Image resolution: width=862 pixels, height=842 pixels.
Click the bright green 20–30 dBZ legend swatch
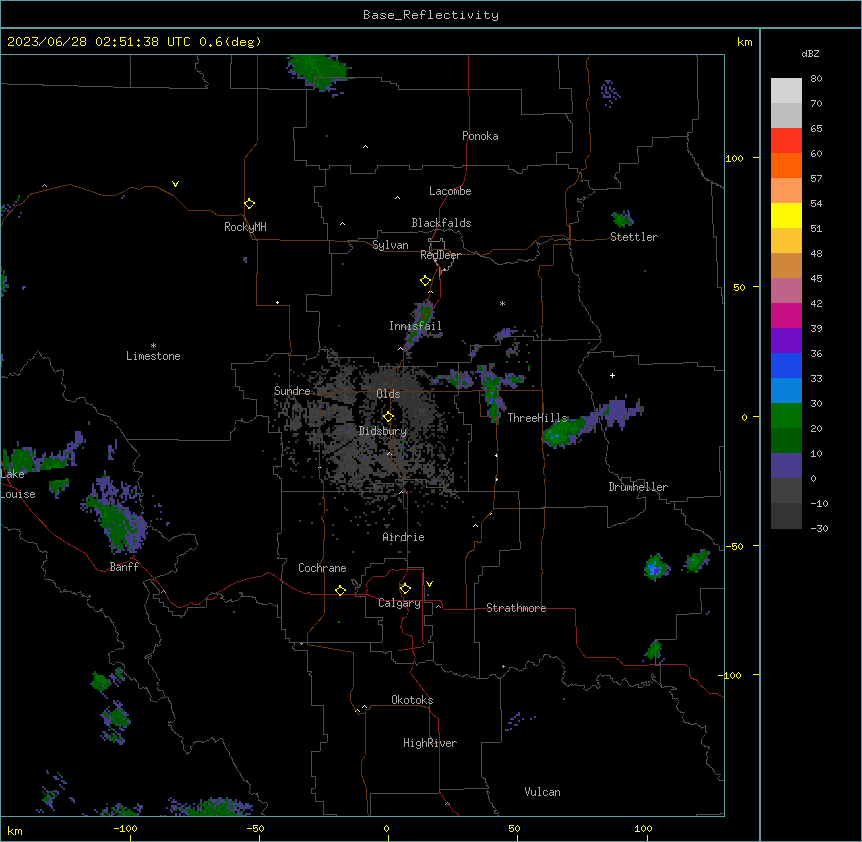(x=786, y=416)
